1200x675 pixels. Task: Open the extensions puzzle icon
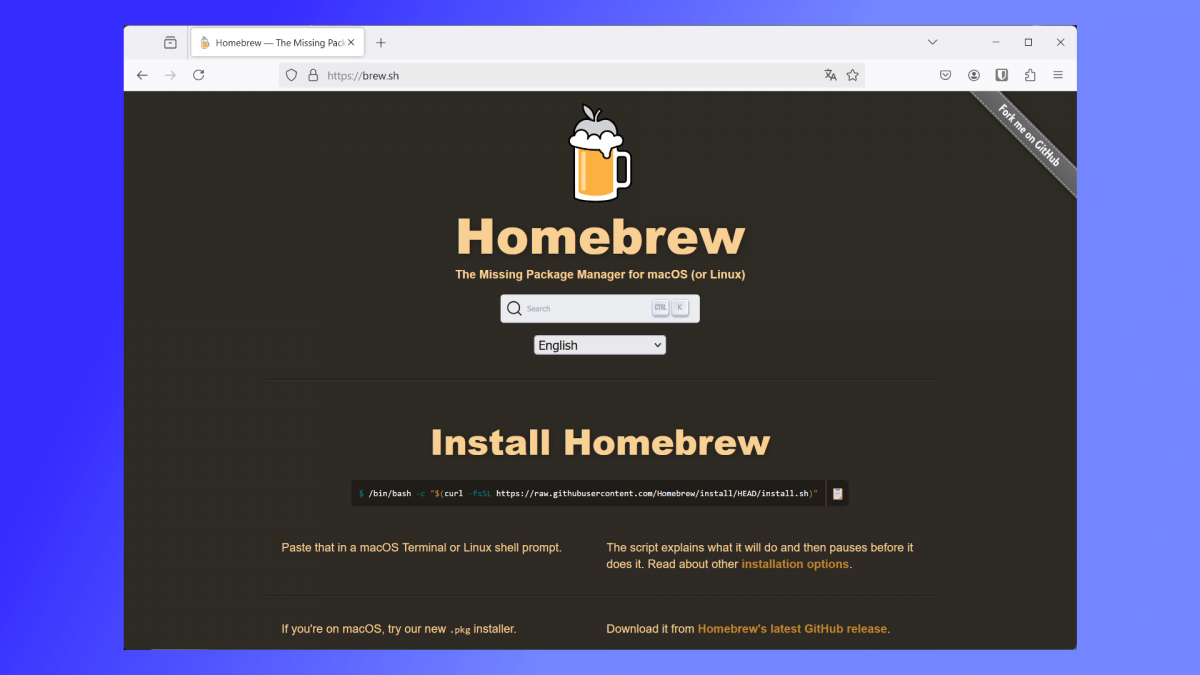(x=1030, y=75)
